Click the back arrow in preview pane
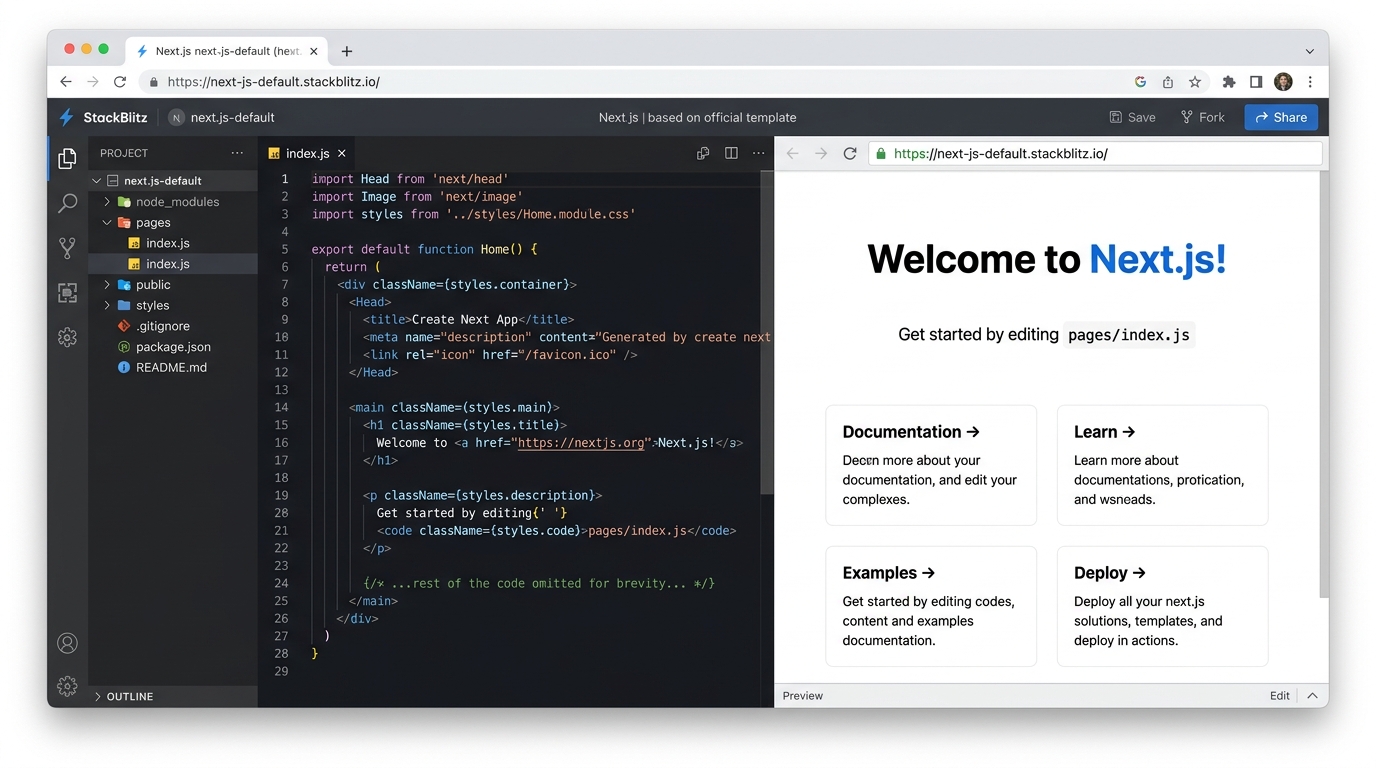The width and height of the screenshot is (1376, 768). 793,153
